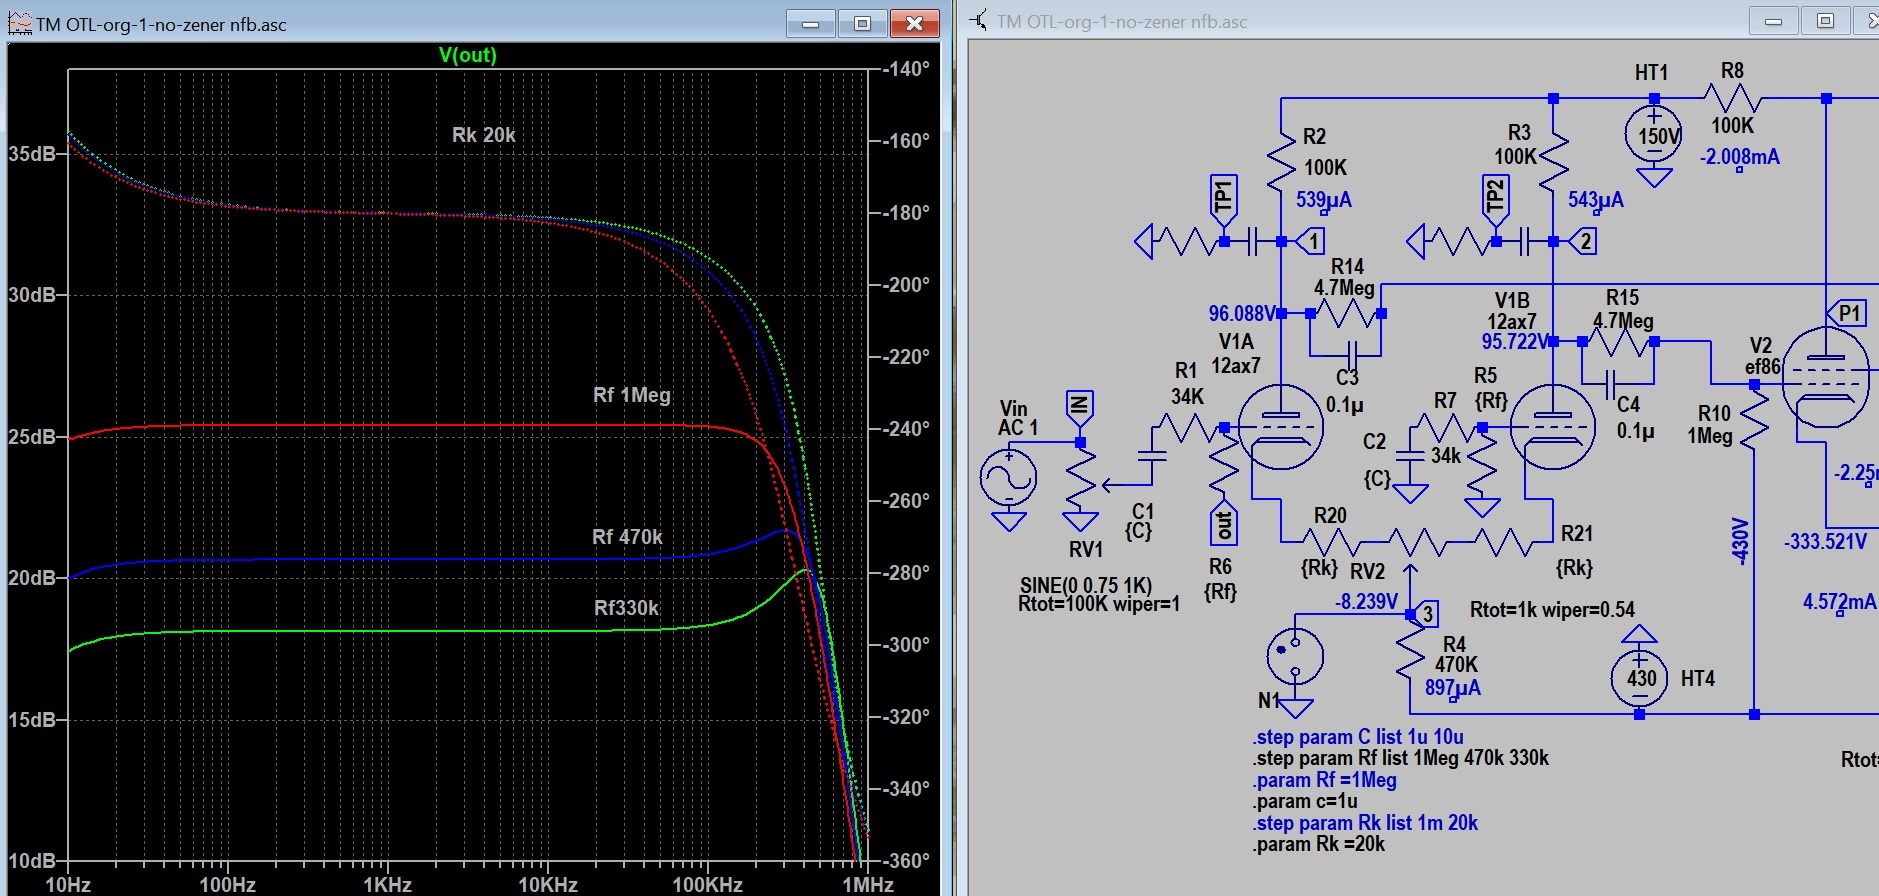Click the .param Rk =20k directive

[1318, 844]
